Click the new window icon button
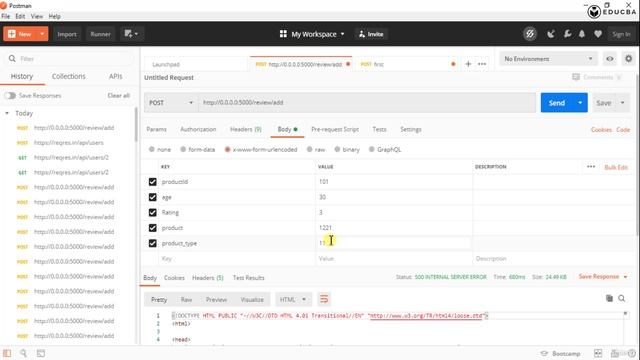The height and width of the screenshot is (360, 640). click(131, 34)
